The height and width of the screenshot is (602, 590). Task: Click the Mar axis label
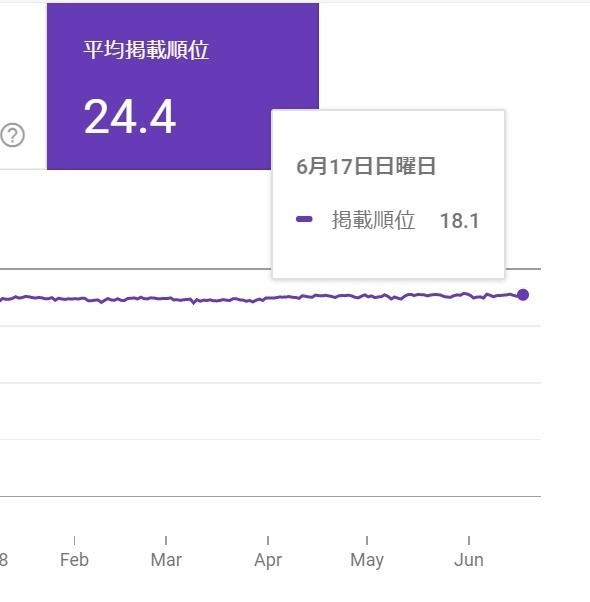click(166, 560)
